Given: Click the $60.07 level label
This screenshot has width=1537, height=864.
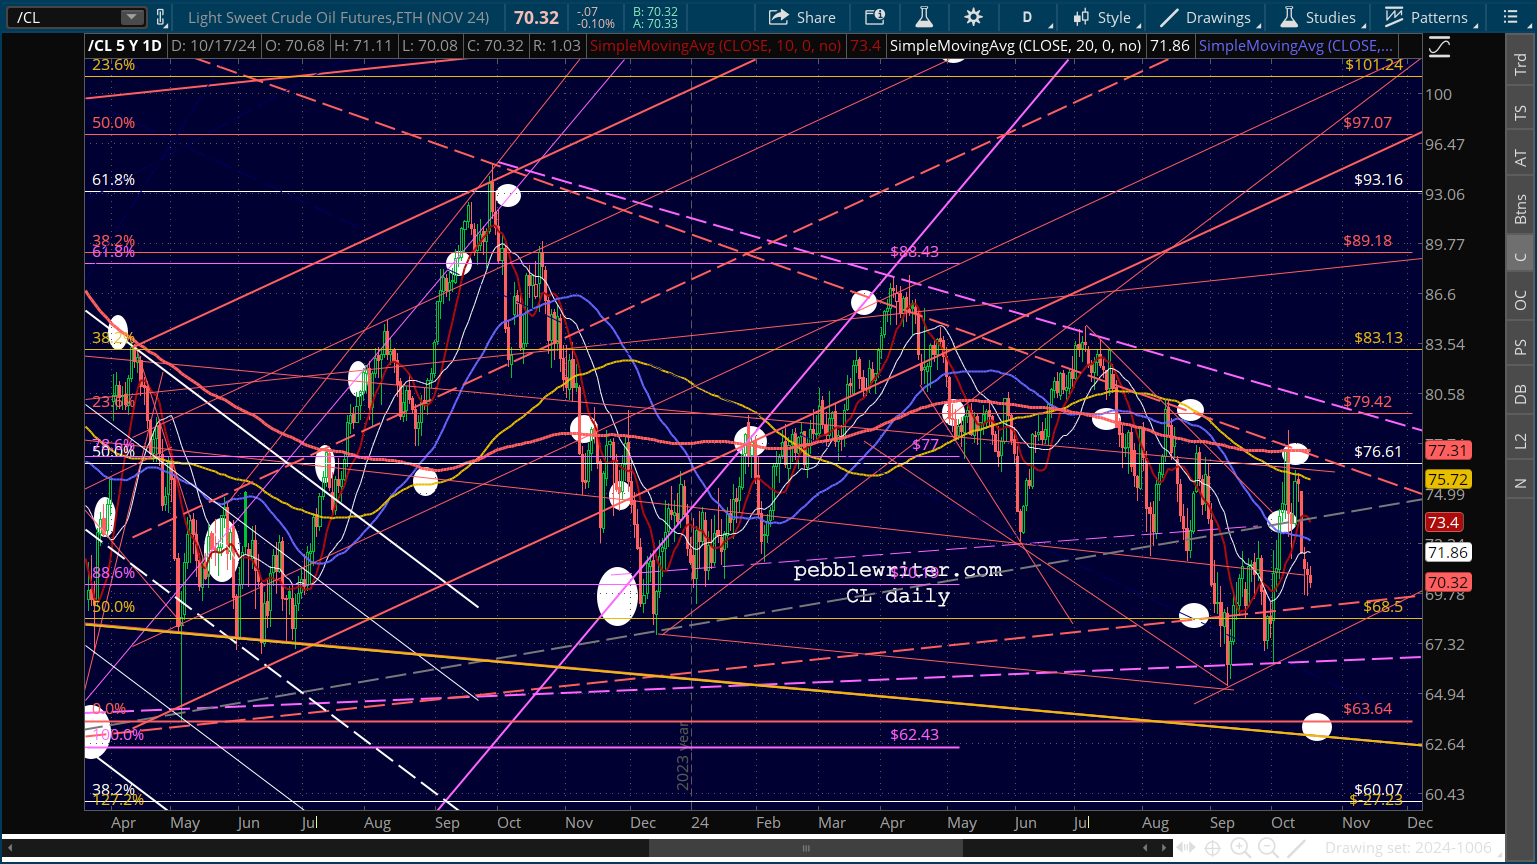Looking at the screenshot, I should pos(1378,790).
